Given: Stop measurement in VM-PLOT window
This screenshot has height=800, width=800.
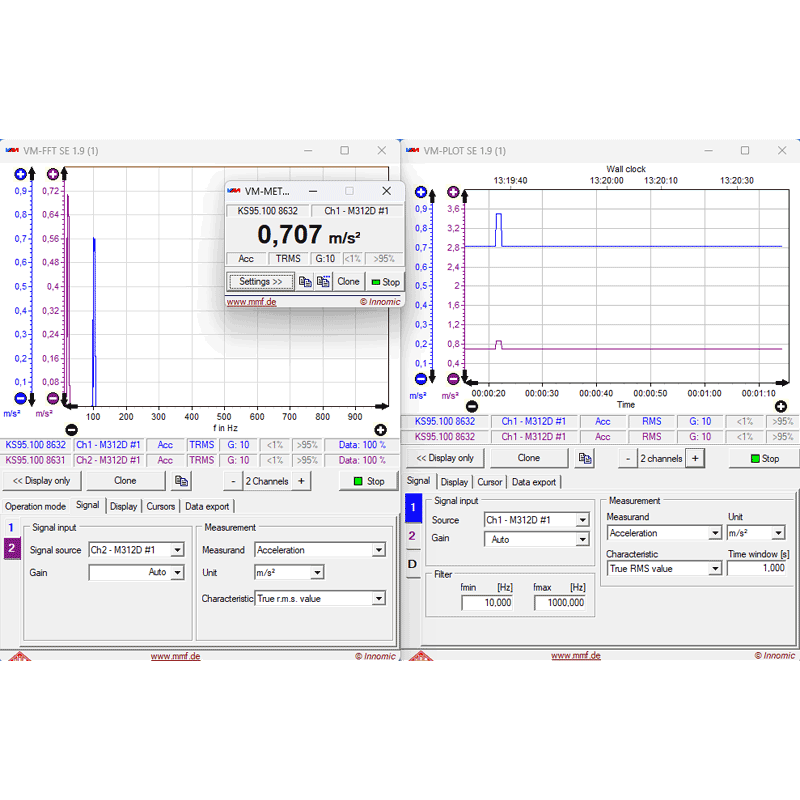Looking at the screenshot, I should [x=763, y=458].
